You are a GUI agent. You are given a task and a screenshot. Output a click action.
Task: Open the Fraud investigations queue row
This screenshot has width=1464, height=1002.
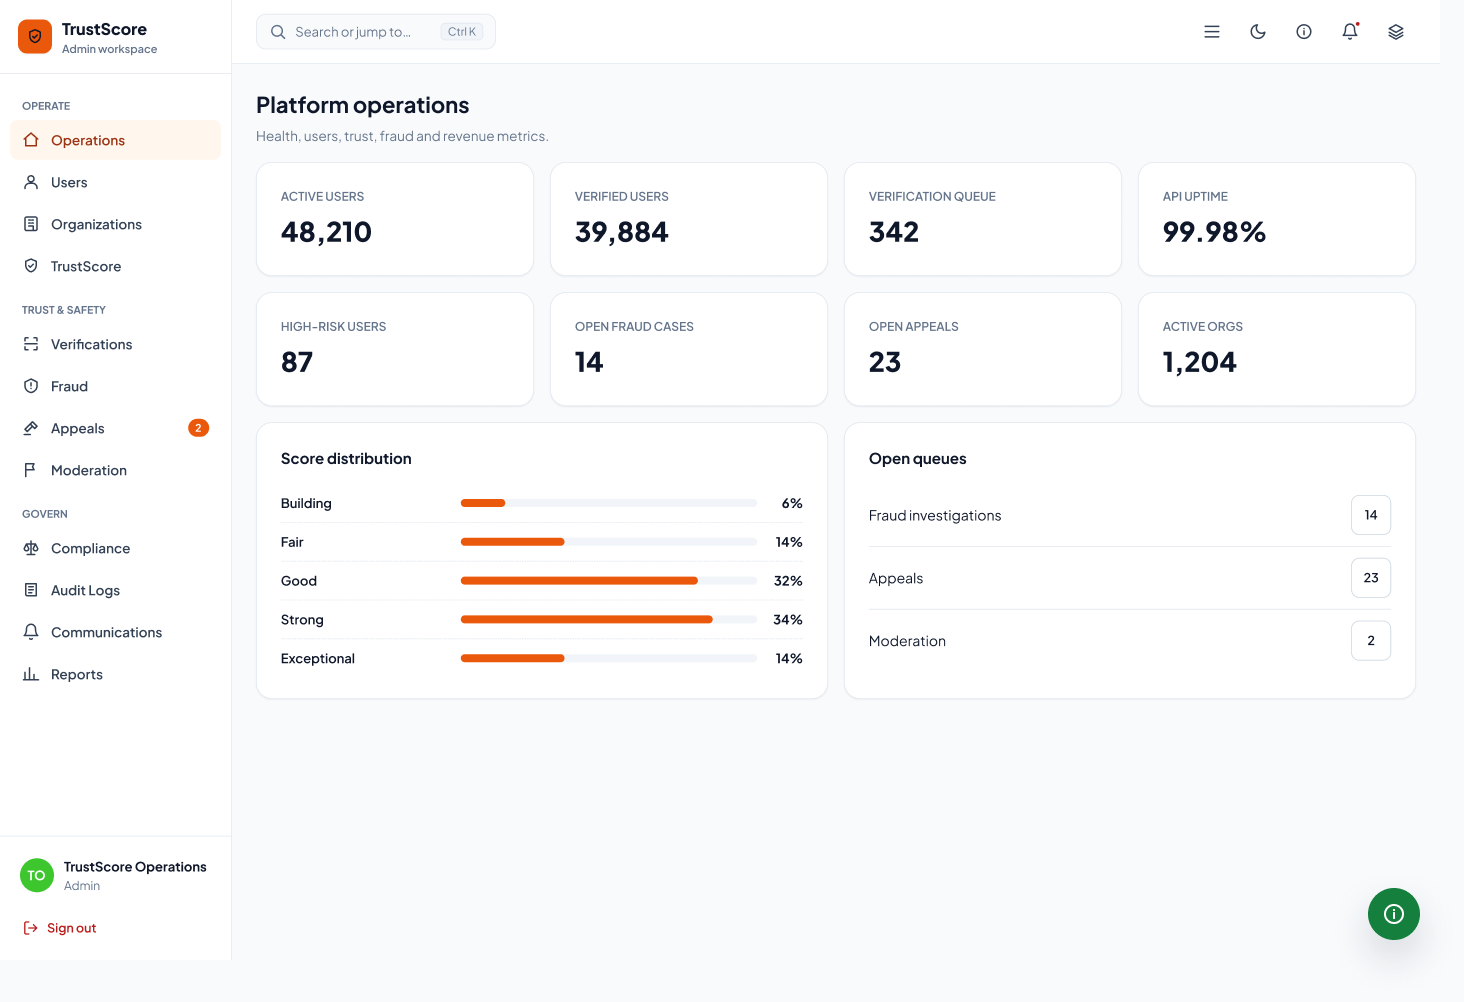1130,515
